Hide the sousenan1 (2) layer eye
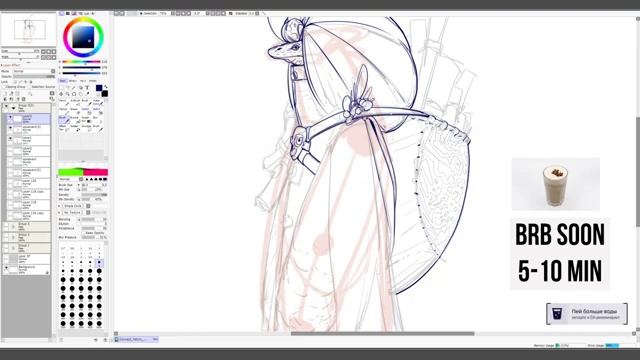This screenshot has width=640, height=360. click(10, 128)
